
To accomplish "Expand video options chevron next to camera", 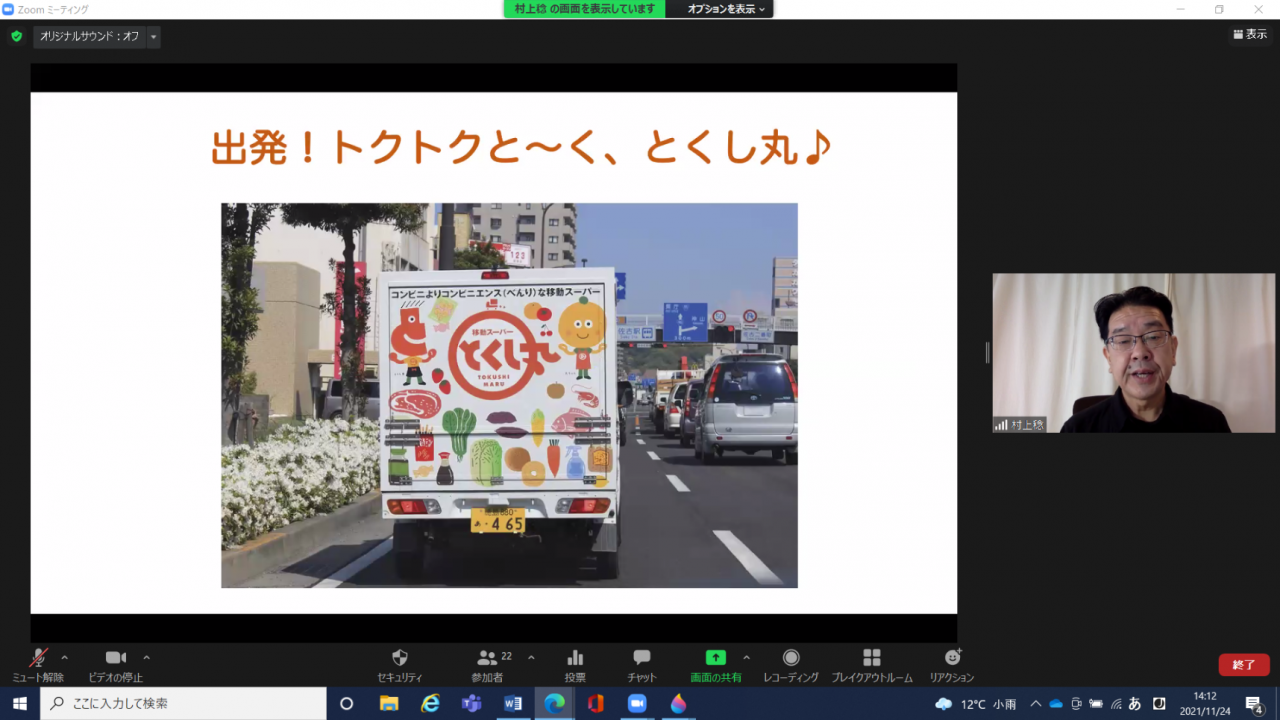I will [146, 658].
